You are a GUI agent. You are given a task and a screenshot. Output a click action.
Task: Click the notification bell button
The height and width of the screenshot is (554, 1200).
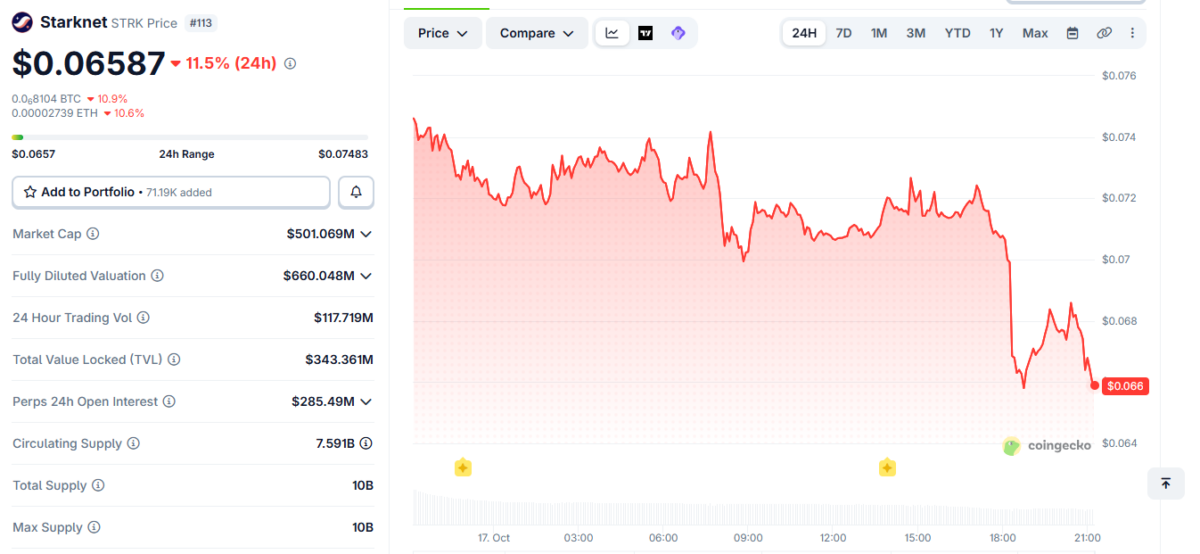pos(356,192)
